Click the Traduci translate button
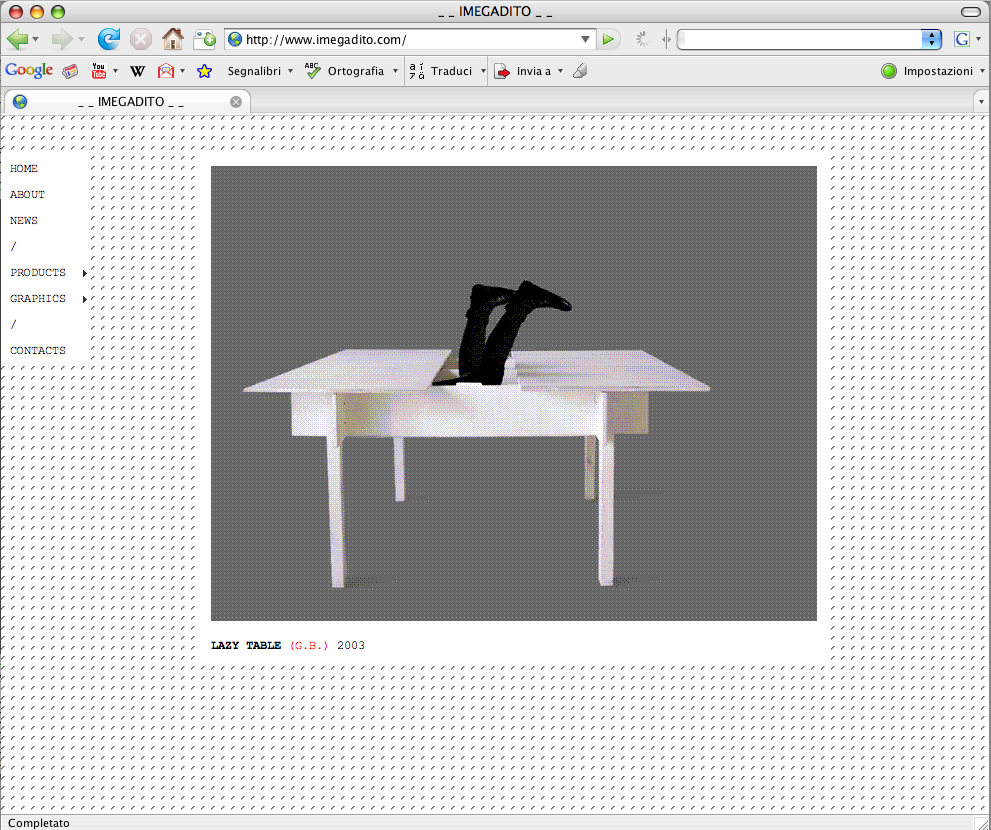 pos(441,71)
